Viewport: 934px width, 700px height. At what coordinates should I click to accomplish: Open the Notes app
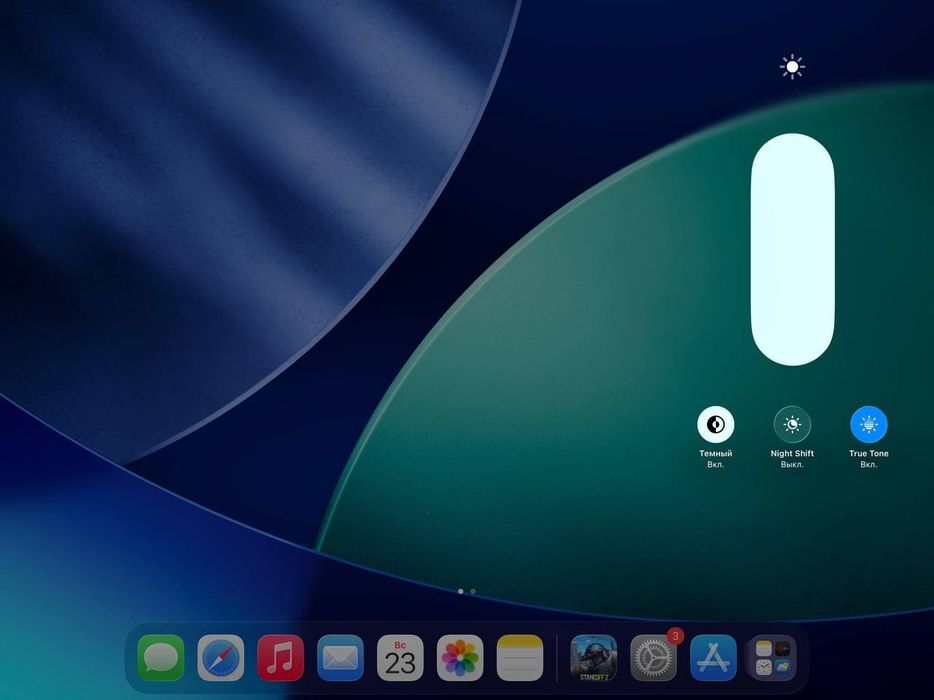point(520,658)
